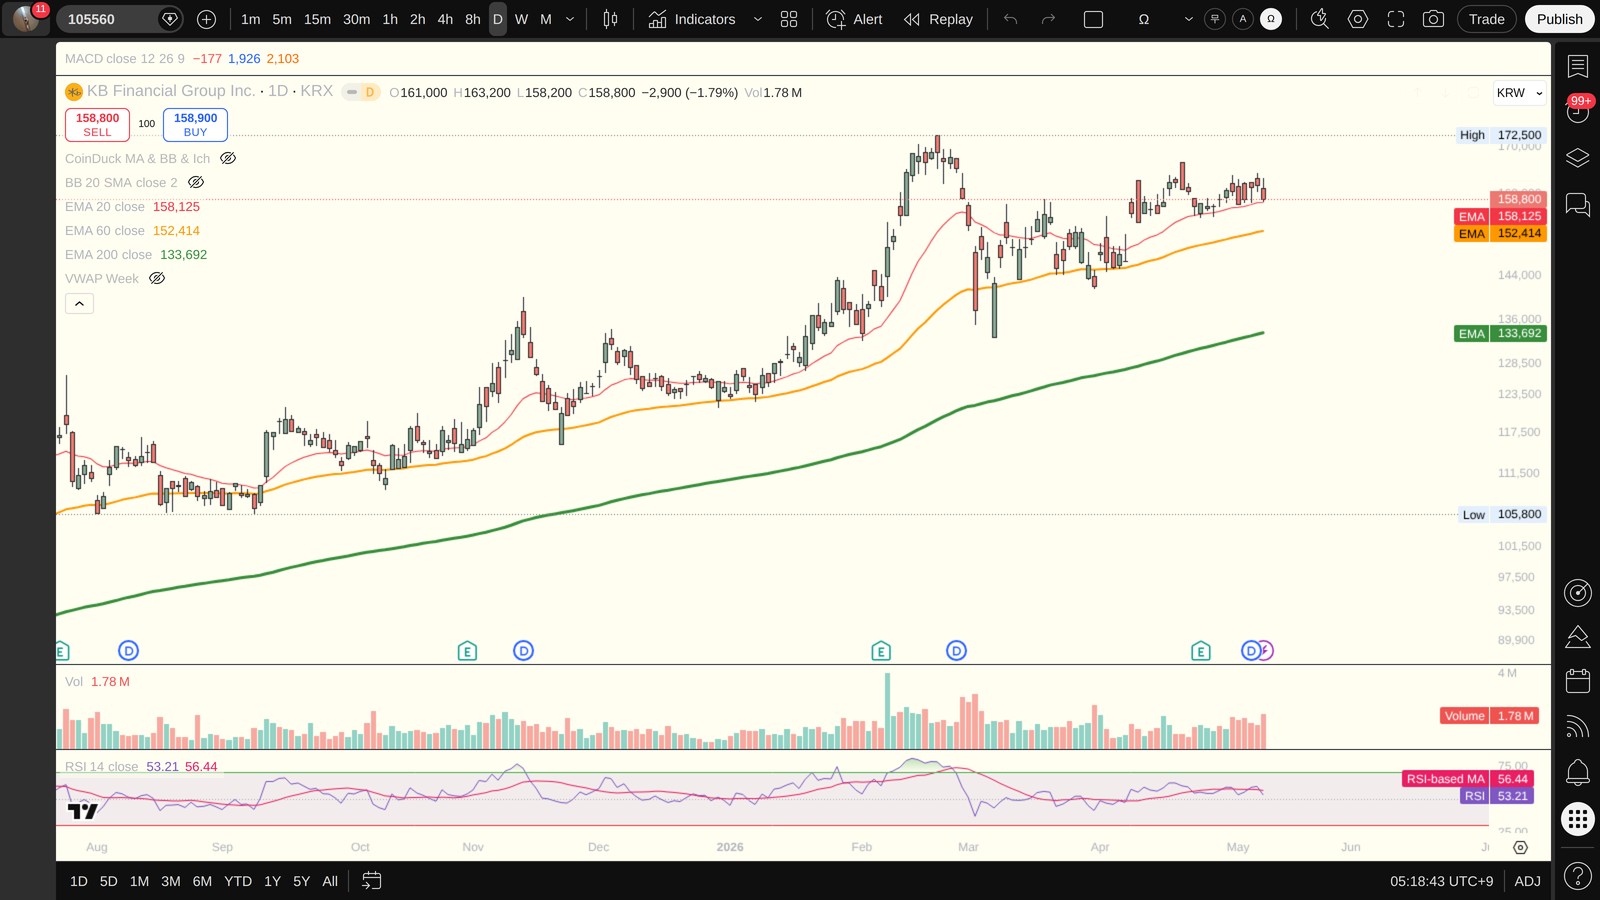Set the date range to 1M
This screenshot has width=1600, height=900.
click(139, 881)
